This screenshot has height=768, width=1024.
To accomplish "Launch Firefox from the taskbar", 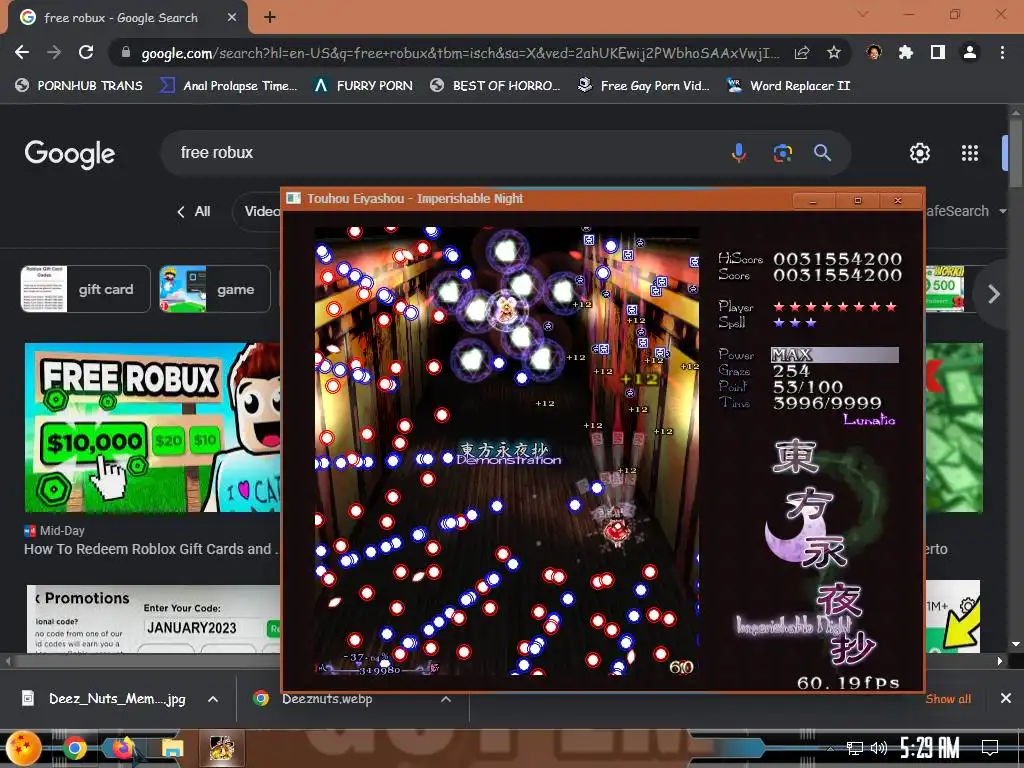I will coord(123,748).
